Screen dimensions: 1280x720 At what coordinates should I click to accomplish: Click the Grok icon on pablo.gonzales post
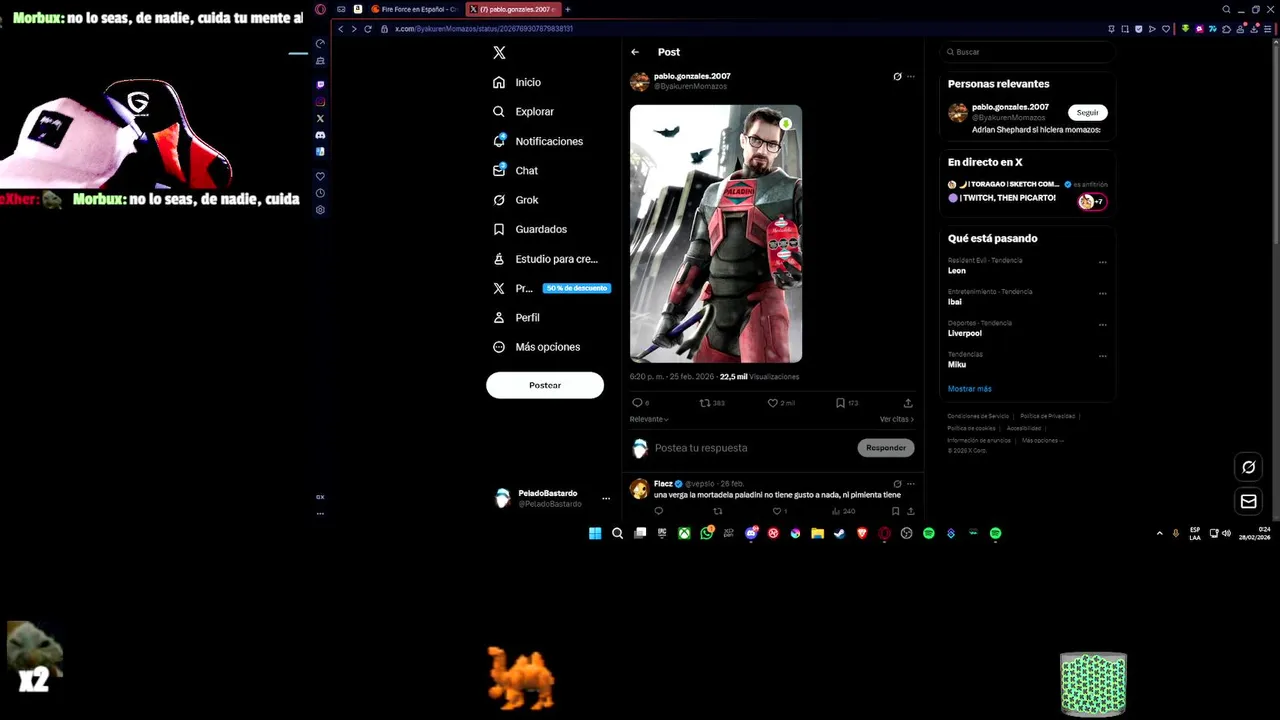pyautogui.click(x=897, y=76)
